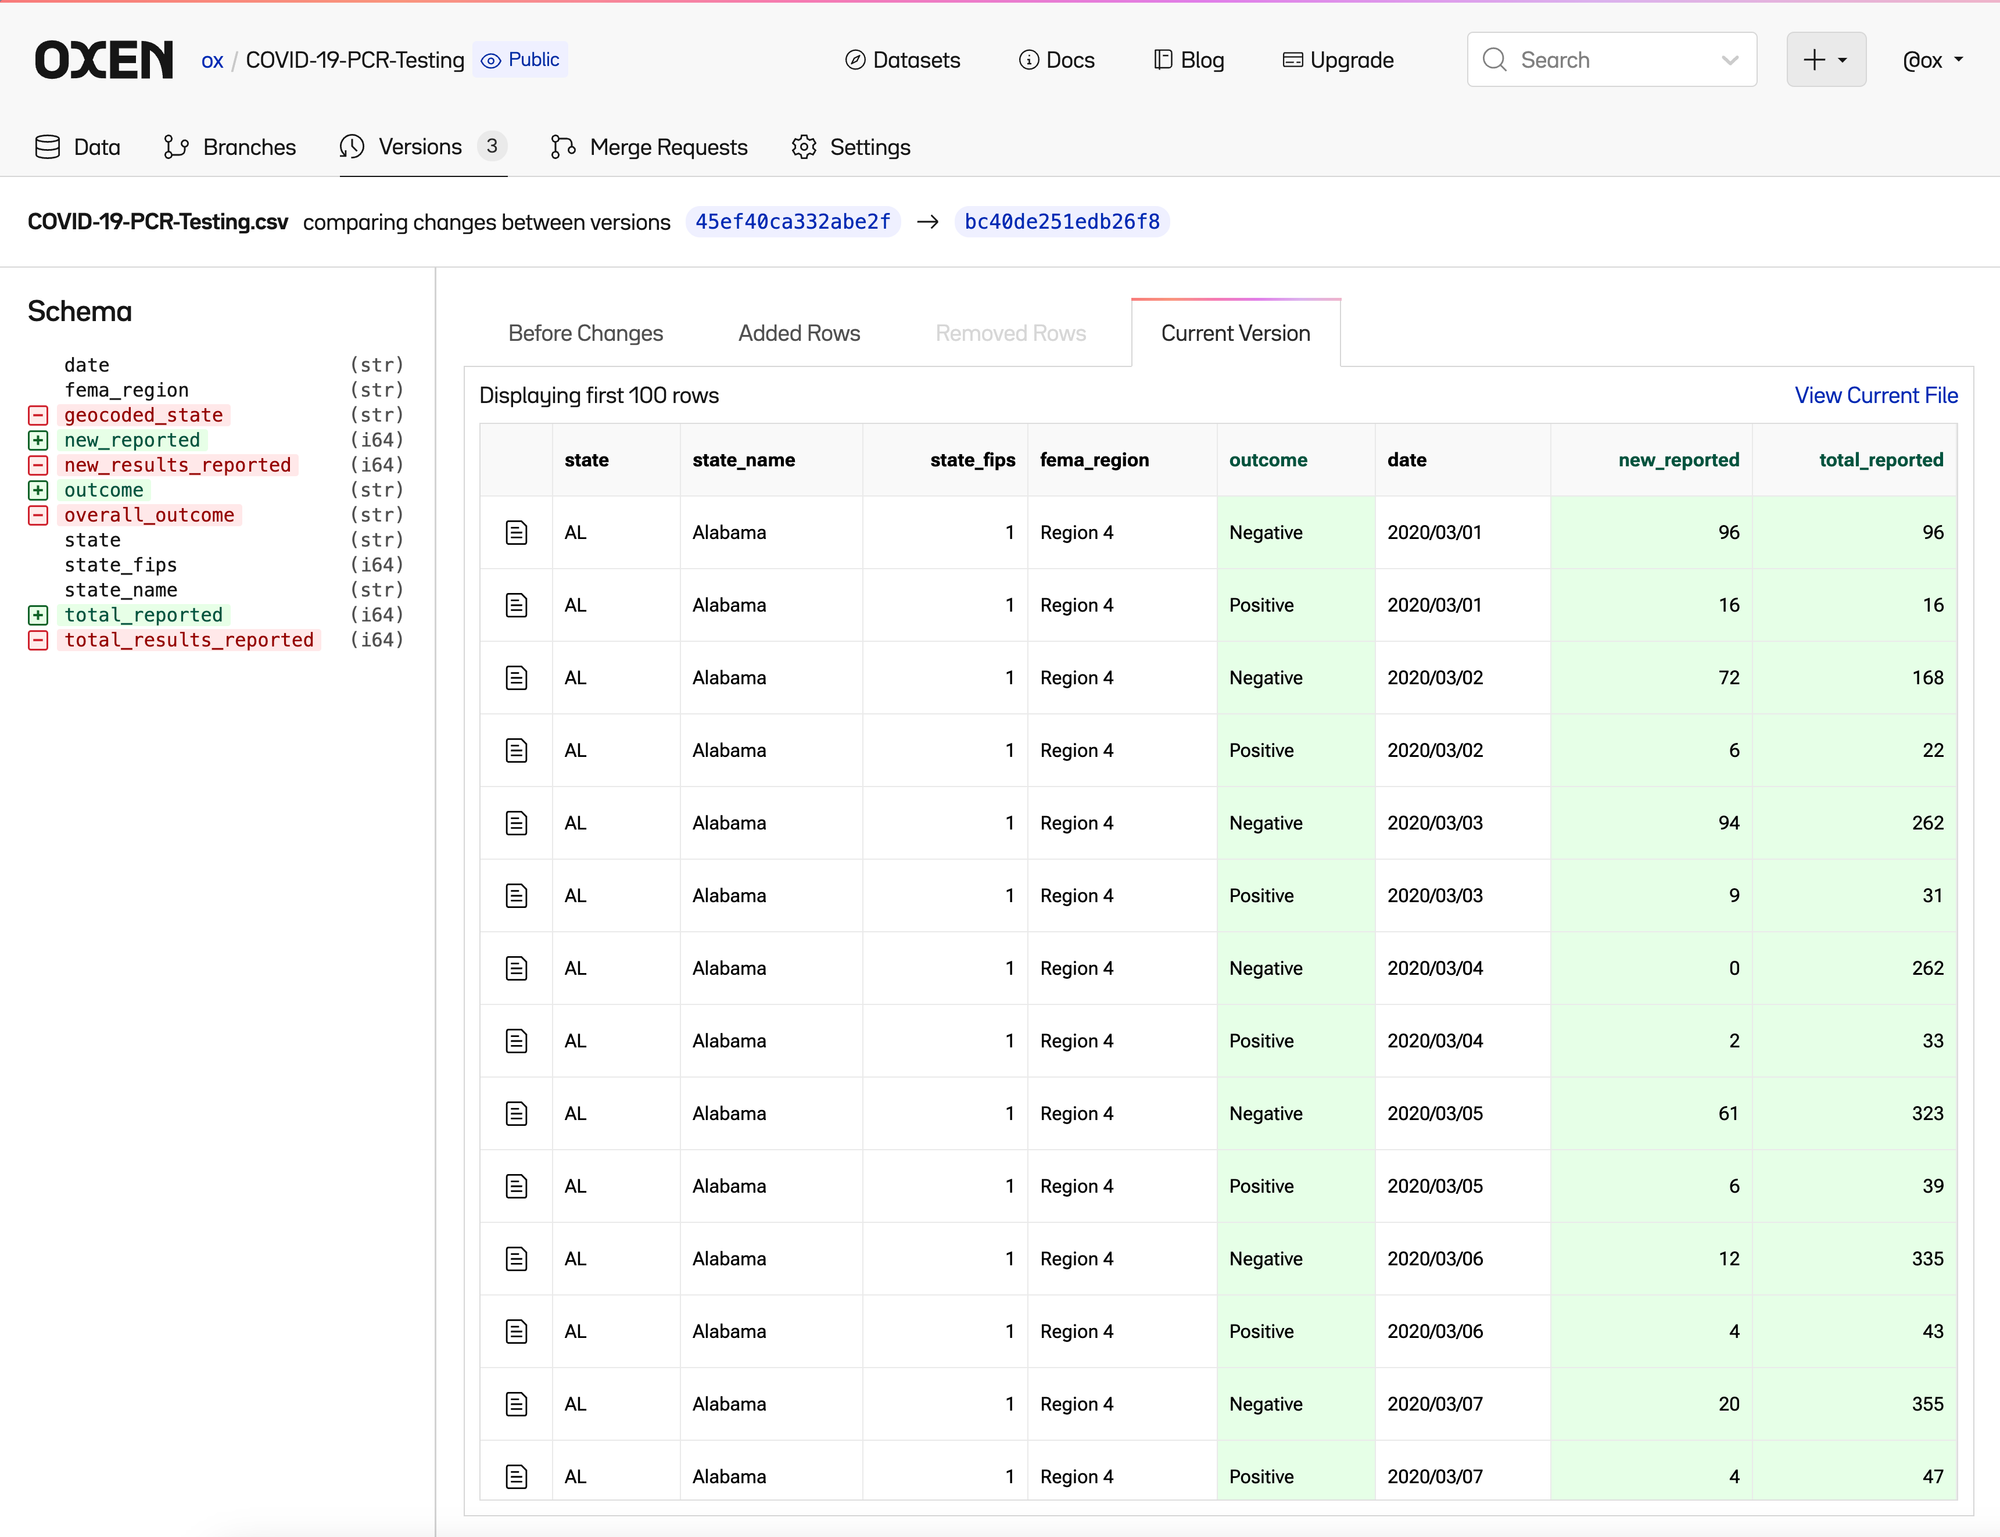Open Branches via branch icon
The height and width of the screenshot is (1537, 2000).
coord(176,147)
